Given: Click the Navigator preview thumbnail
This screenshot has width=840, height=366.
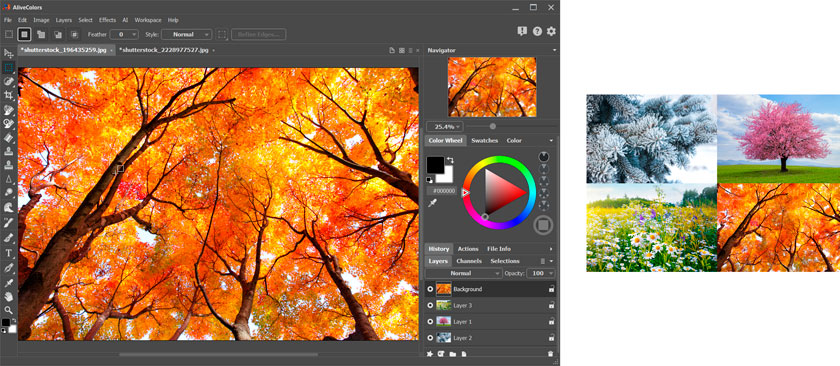Looking at the screenshot, I should coord(492,87).
